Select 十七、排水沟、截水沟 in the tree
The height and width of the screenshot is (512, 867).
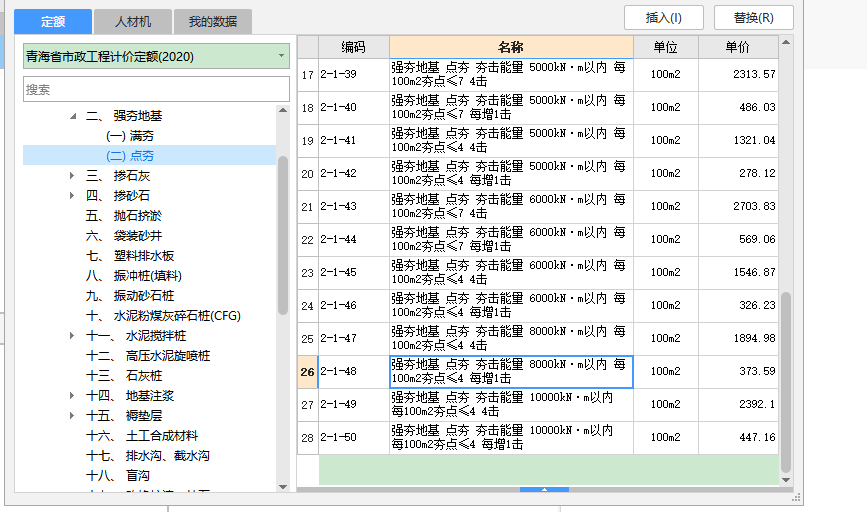pos(148,456)
